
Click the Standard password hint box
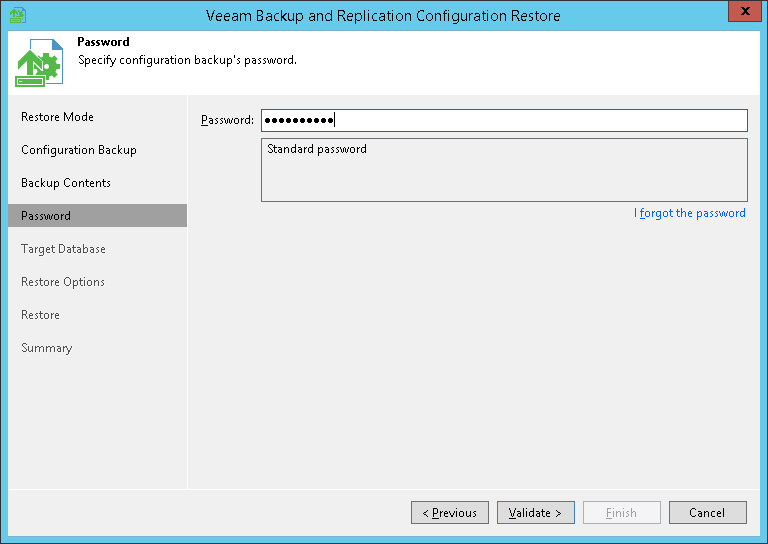click(504, 170)
